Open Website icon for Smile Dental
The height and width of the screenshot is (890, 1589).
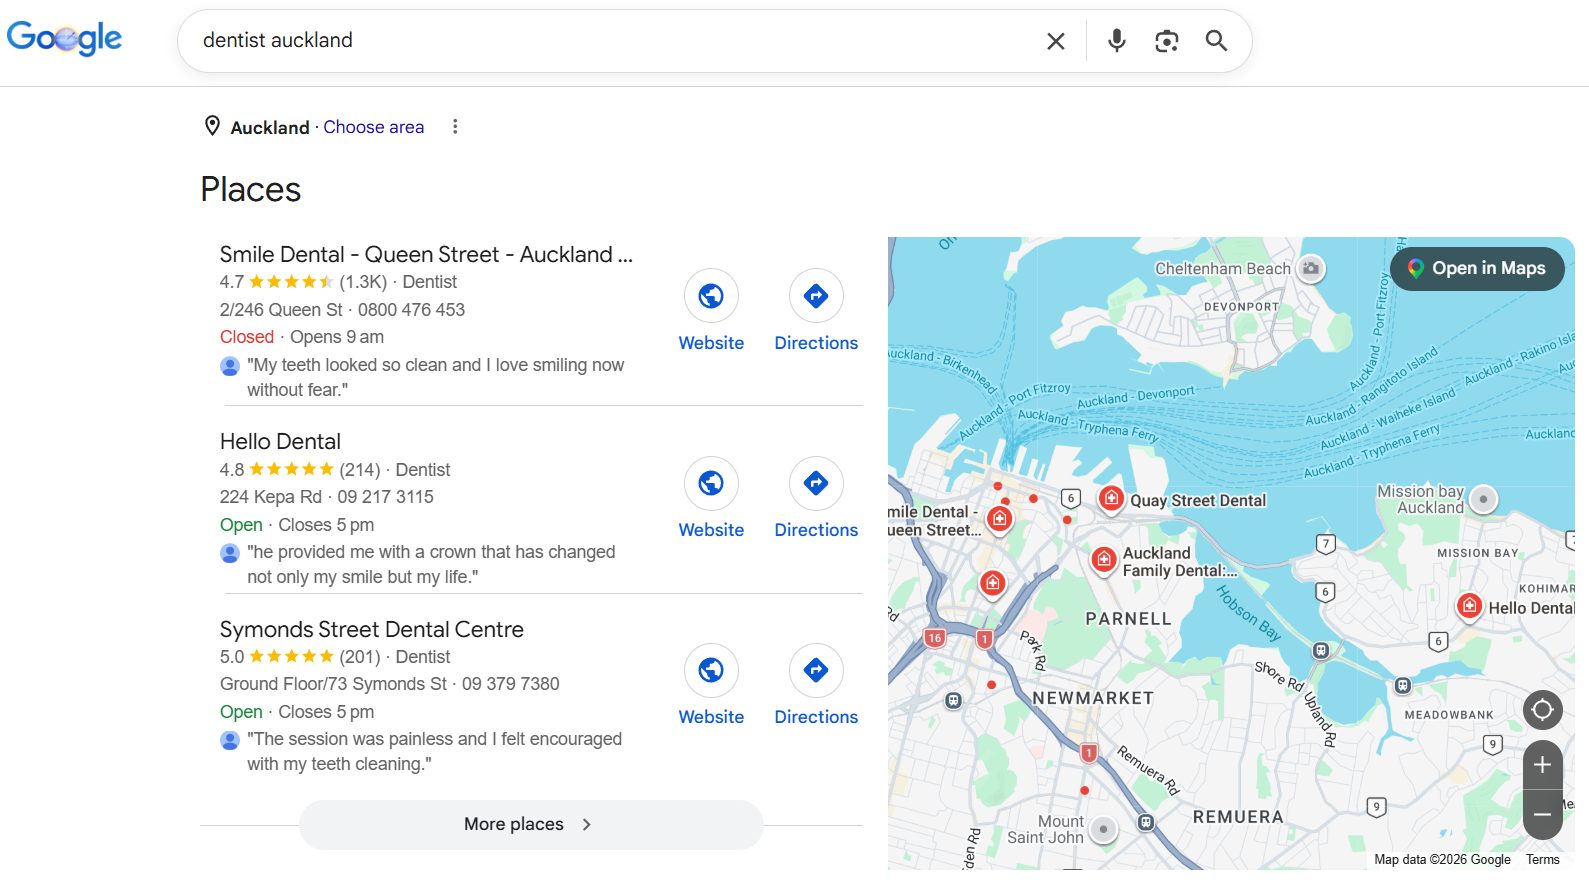click(x=711, y=296)
